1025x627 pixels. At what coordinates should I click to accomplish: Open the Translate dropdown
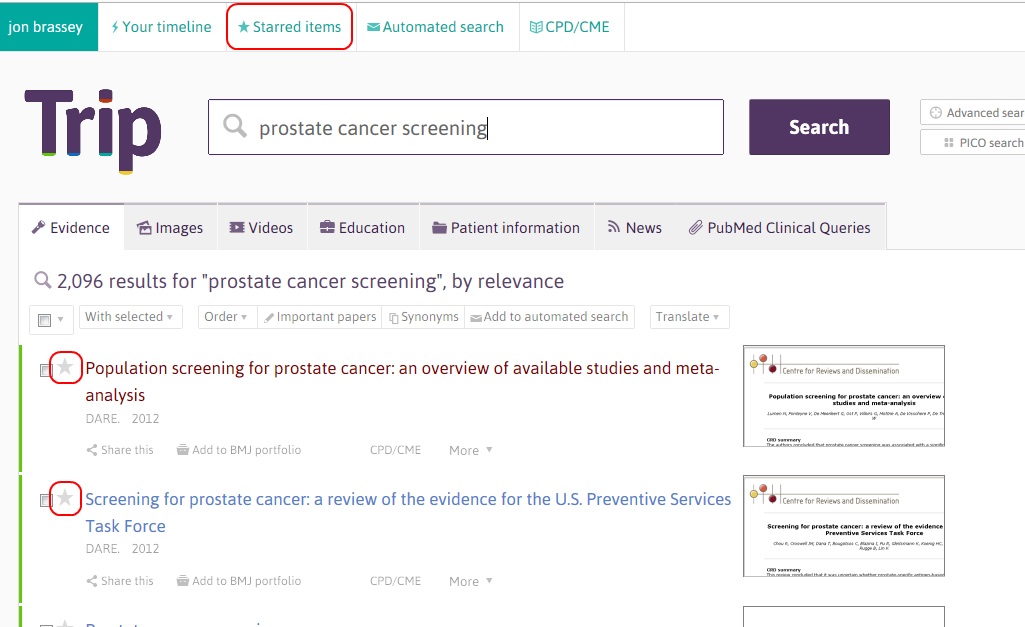click(689, 317)
